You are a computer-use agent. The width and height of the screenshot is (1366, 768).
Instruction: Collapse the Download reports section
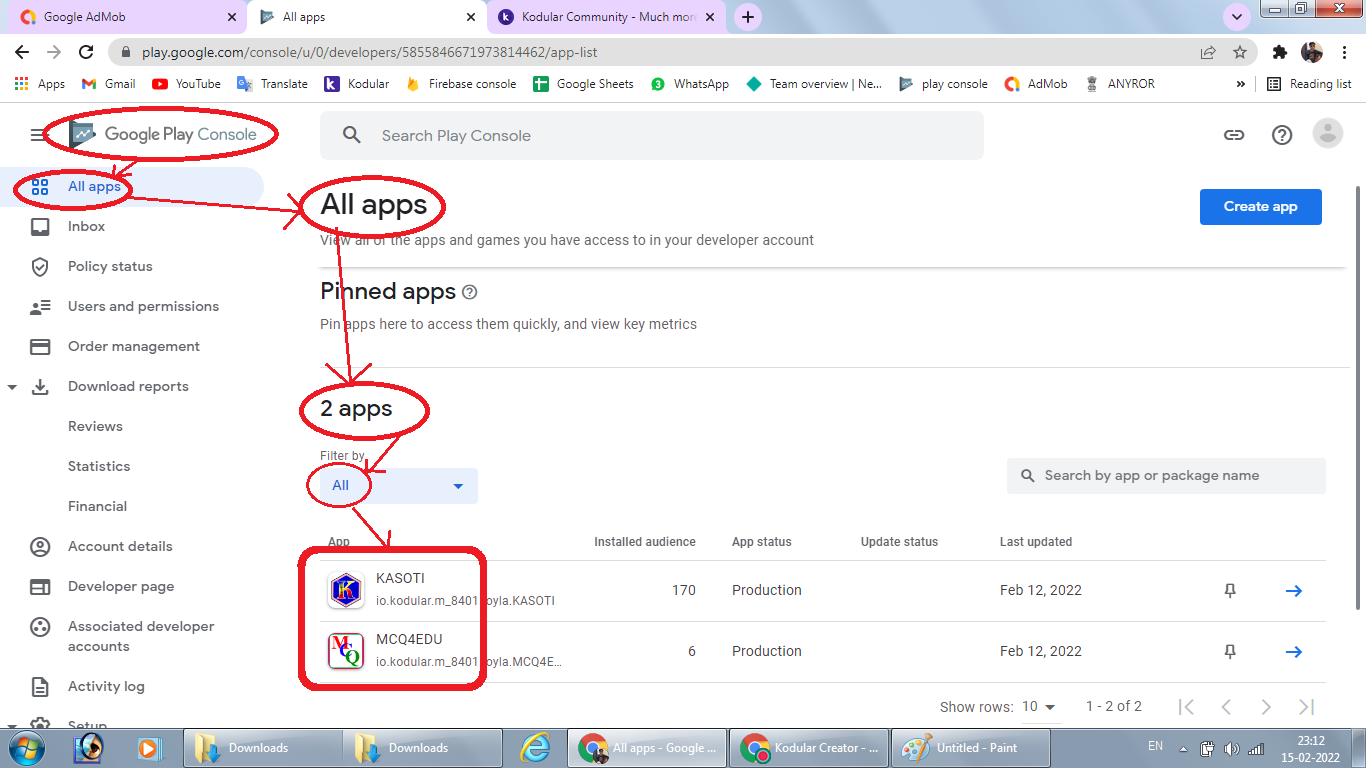[x=12, y=387]
